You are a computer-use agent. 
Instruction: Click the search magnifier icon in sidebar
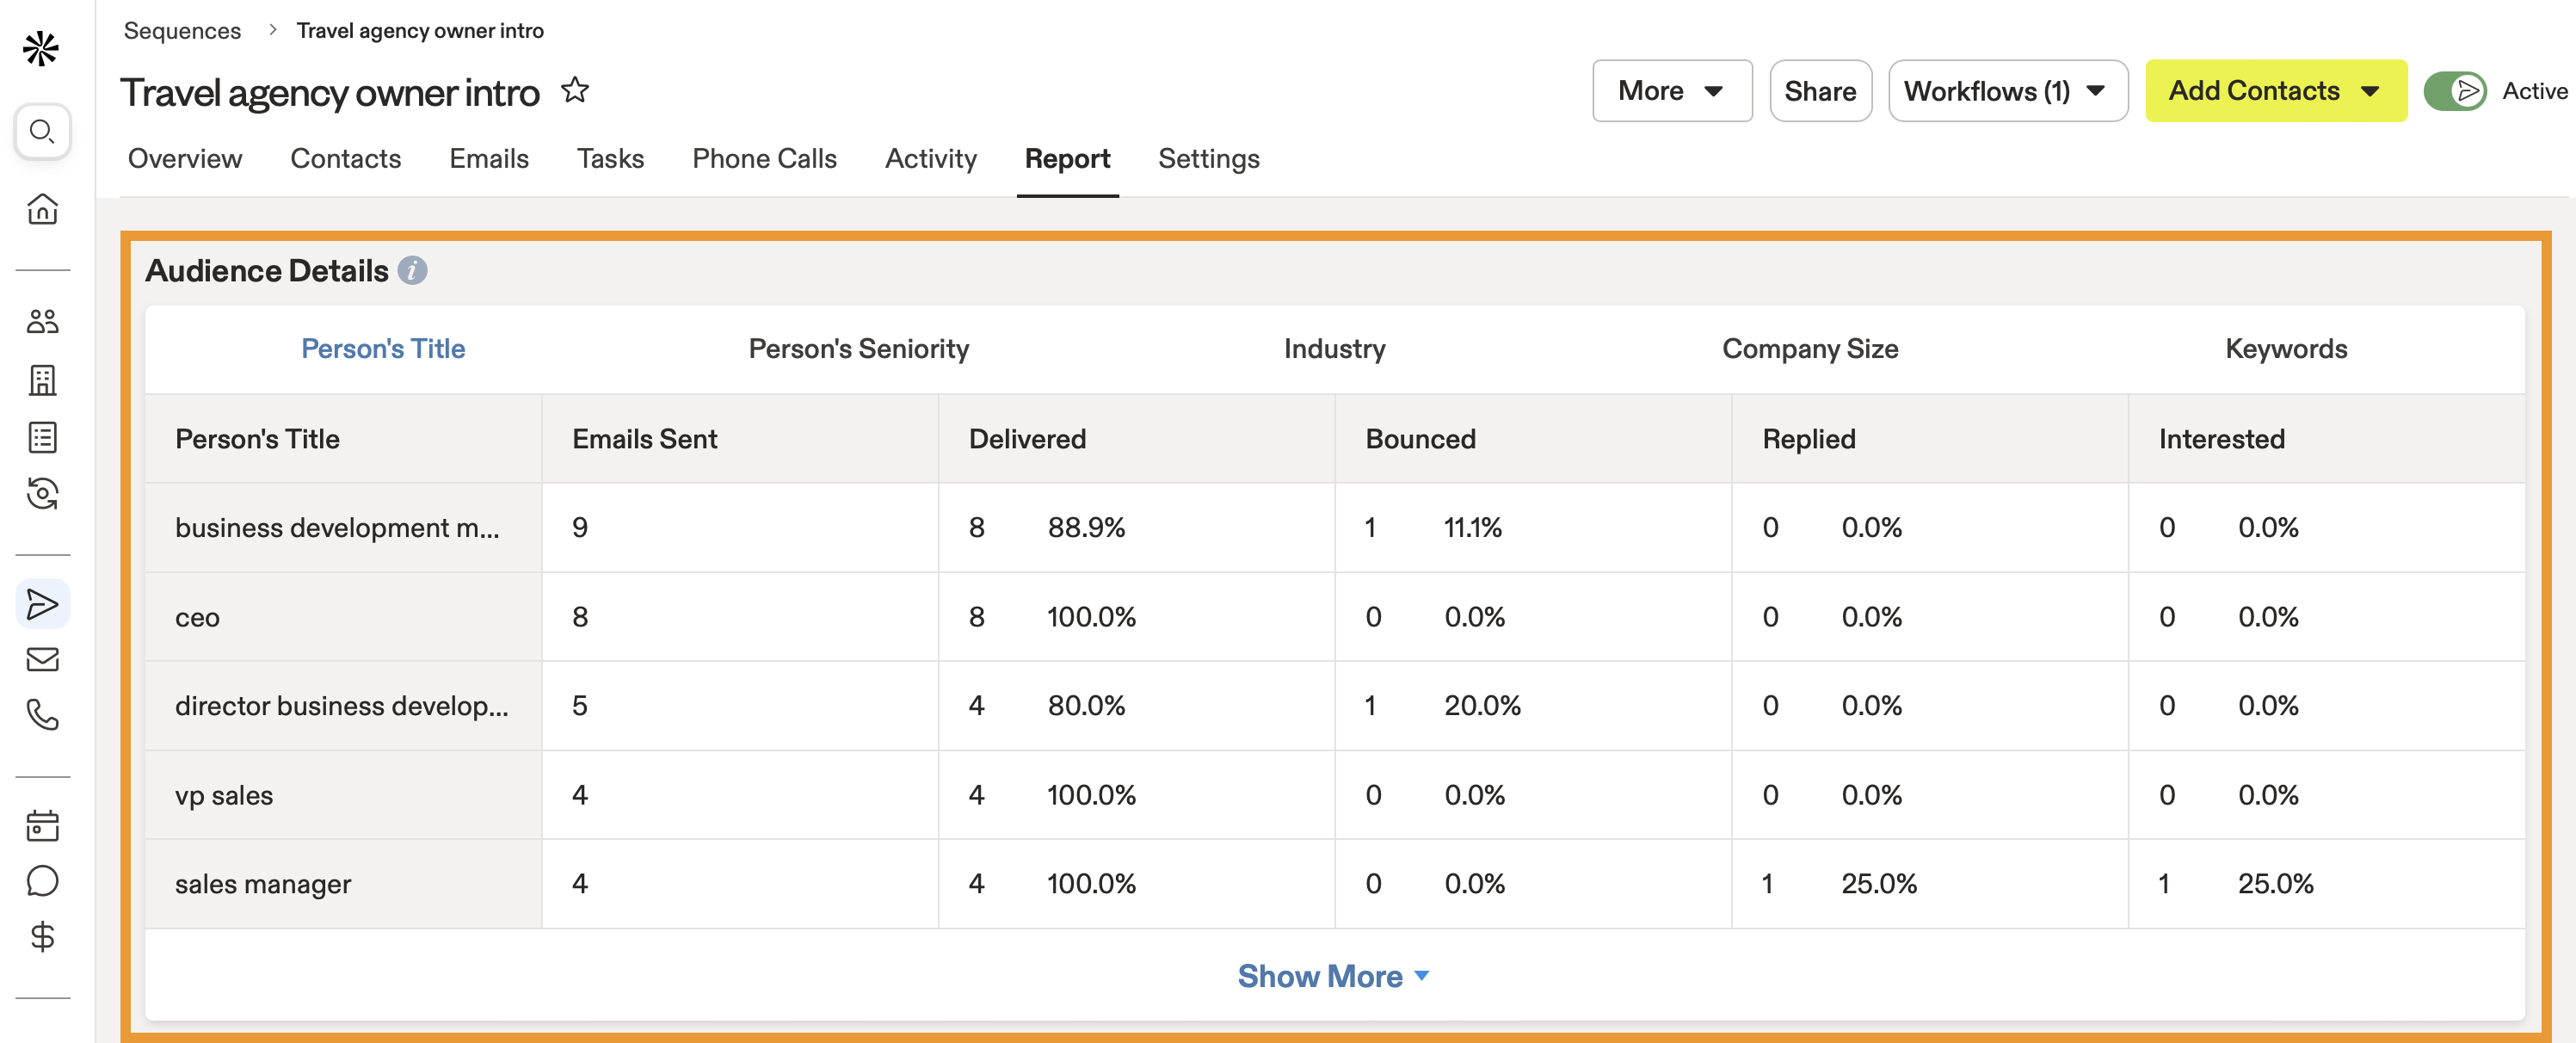42,131
